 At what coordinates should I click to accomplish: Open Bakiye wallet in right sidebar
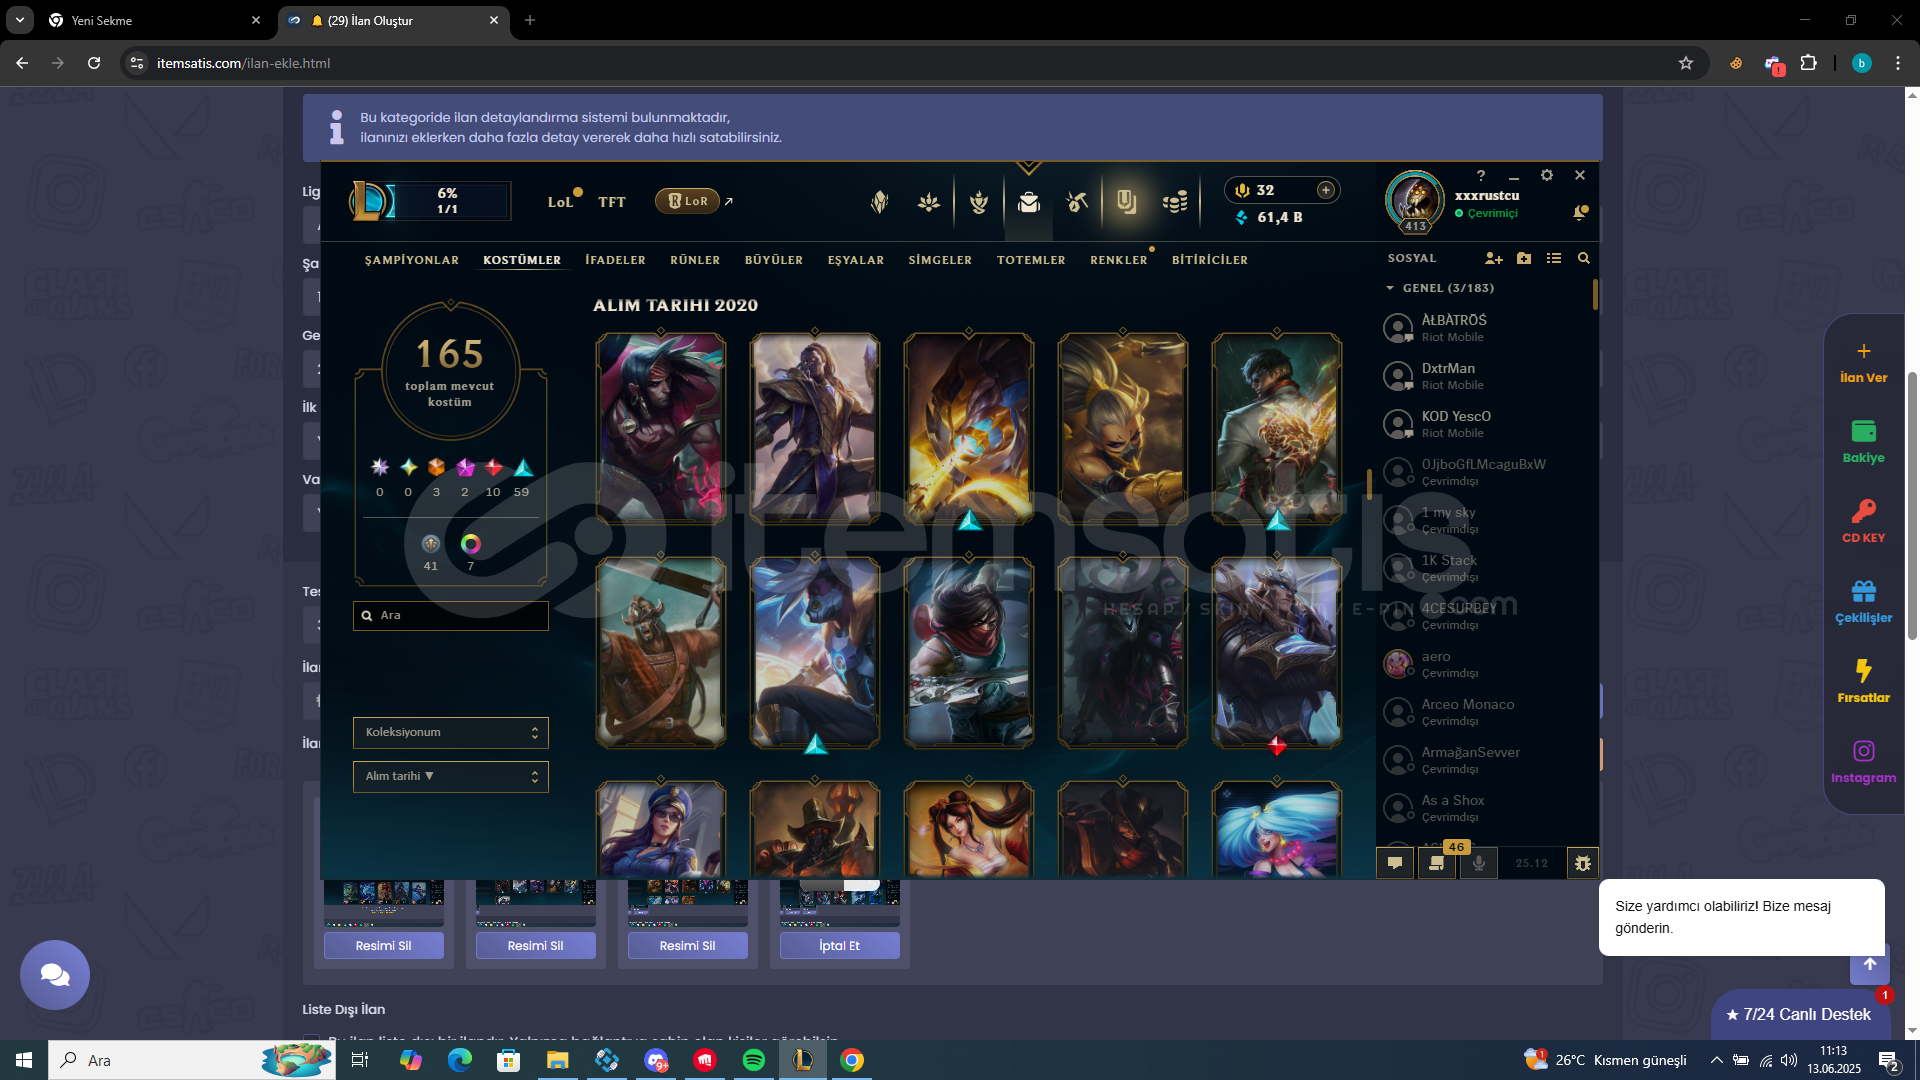pos(1864,441)
